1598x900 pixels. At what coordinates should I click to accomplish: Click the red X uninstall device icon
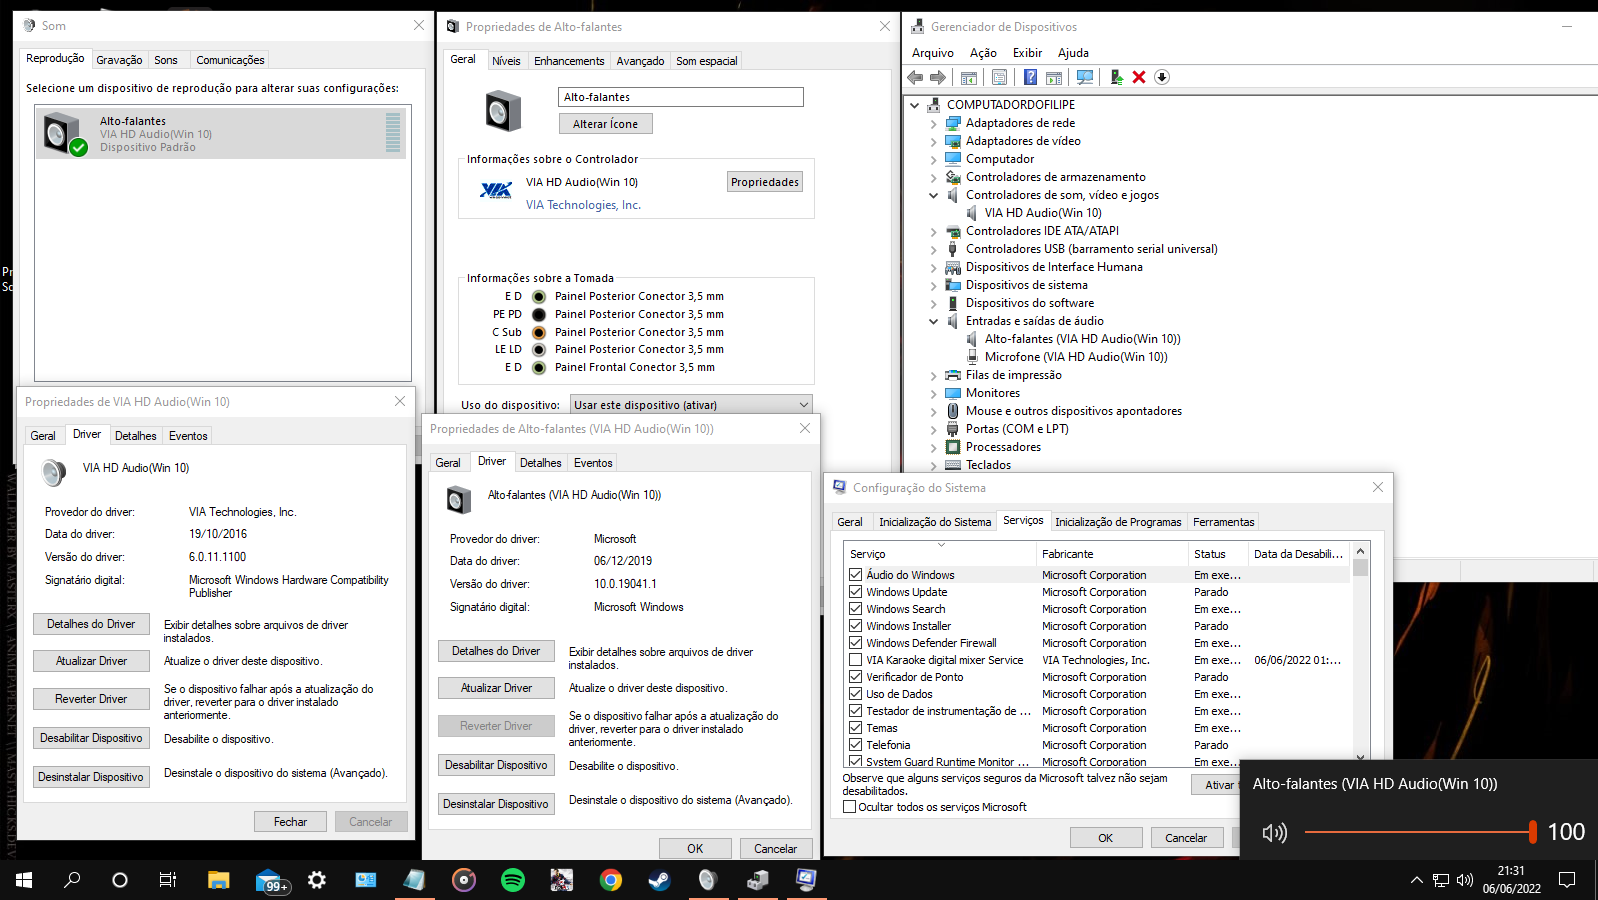coord(1139,77)
